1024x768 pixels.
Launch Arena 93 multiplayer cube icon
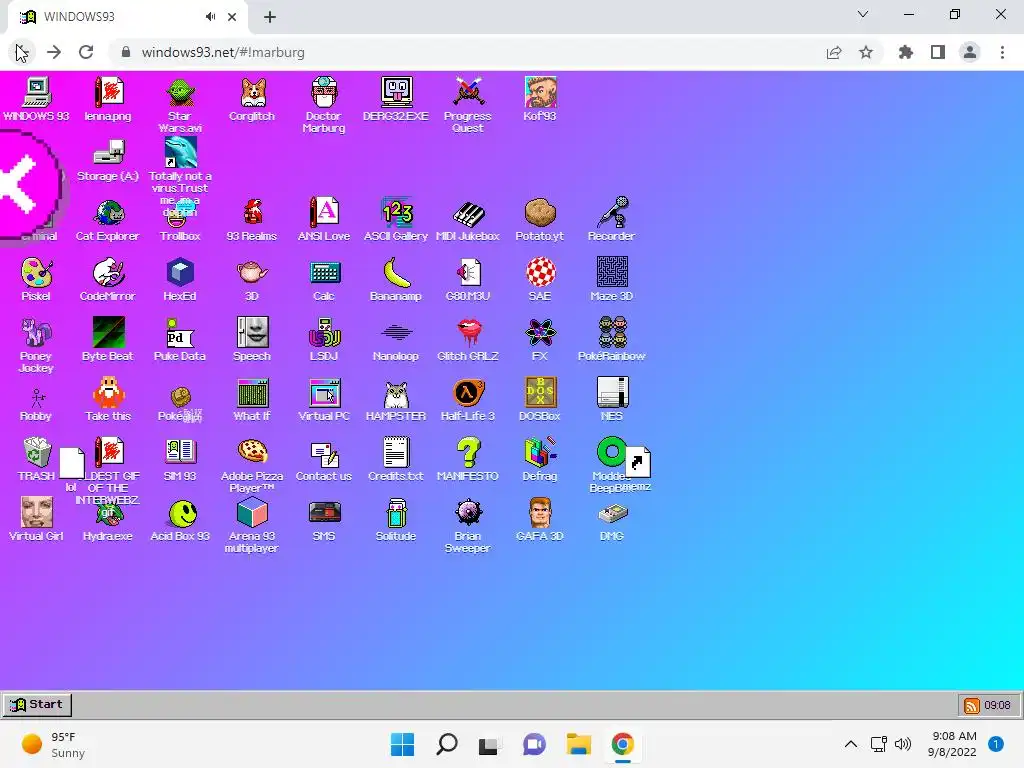[x=252, y=513]
